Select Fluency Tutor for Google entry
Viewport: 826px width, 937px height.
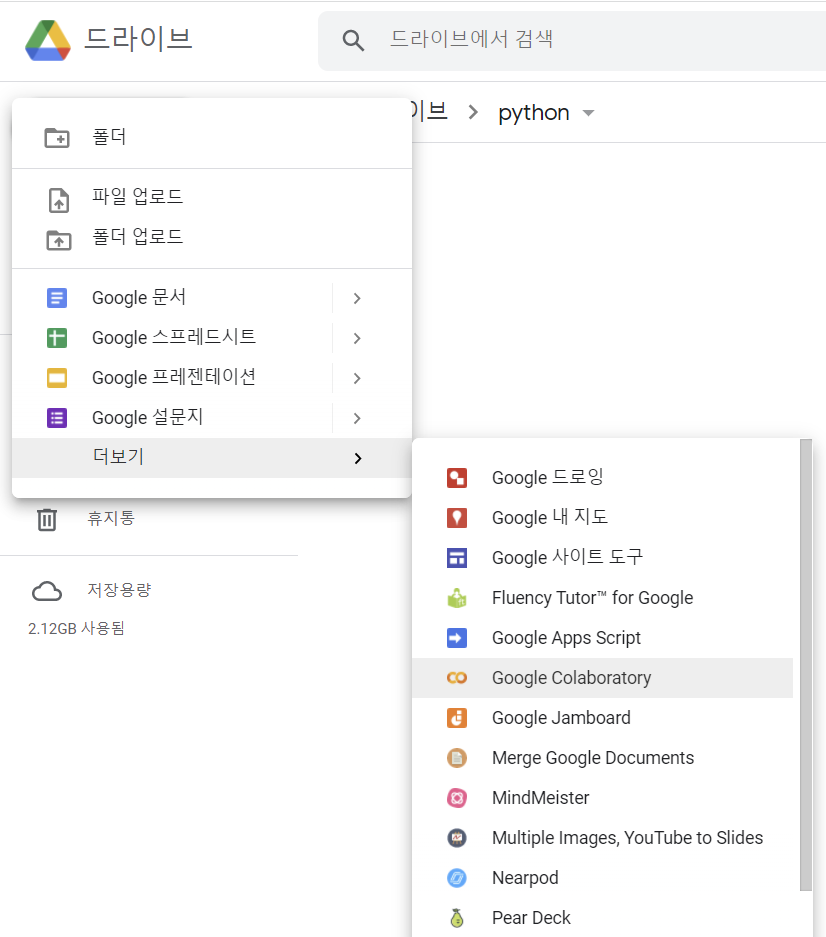(x=602, y=598)
